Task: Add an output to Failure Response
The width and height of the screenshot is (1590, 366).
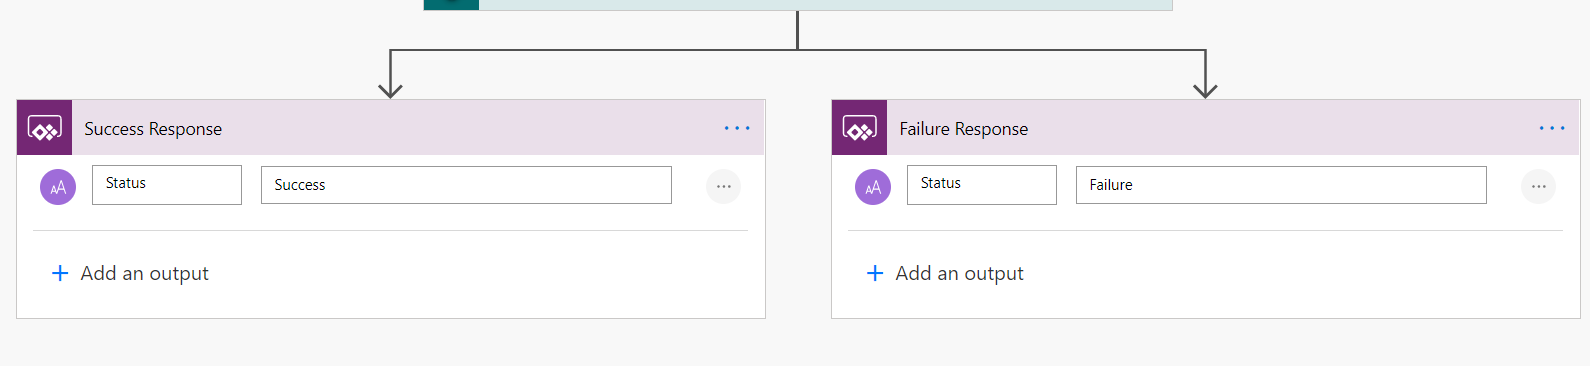Action: 945,273
